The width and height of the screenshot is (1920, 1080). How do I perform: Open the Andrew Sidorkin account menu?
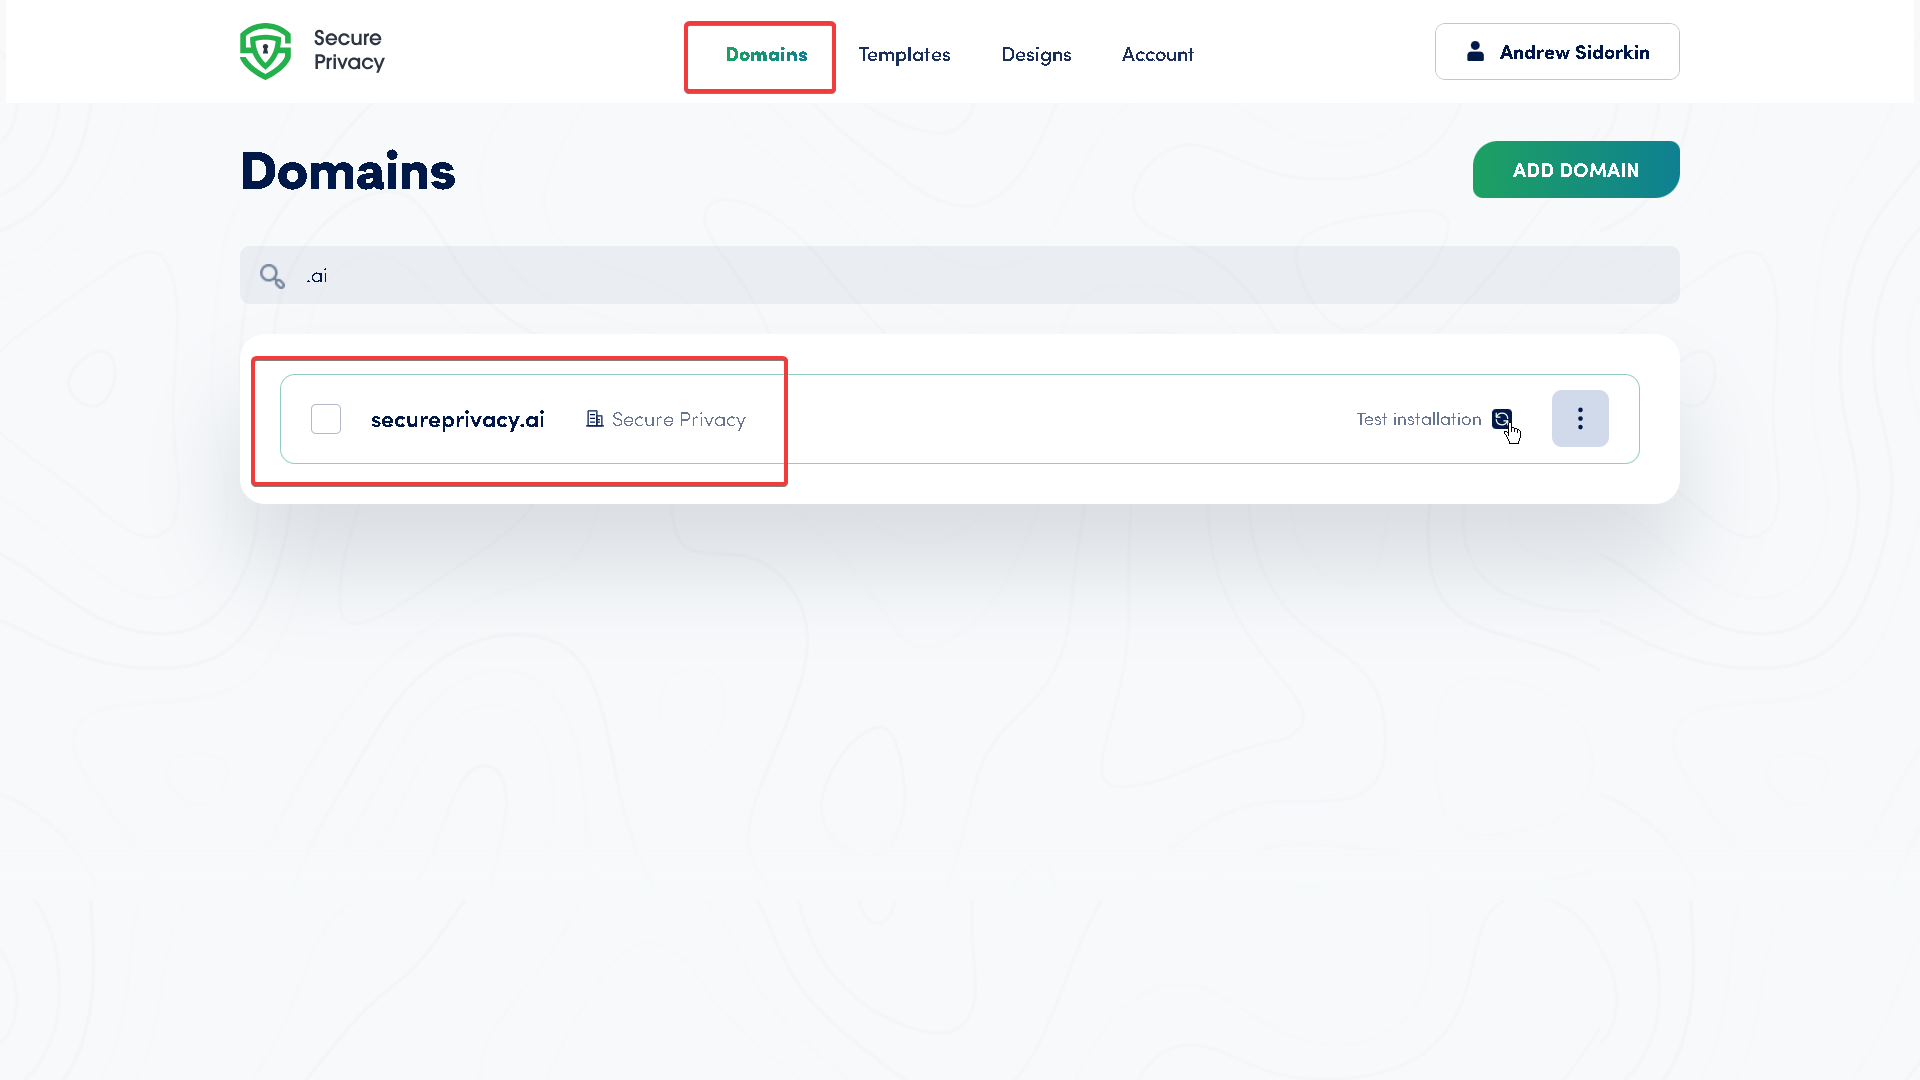click(x=1557, y=51)
